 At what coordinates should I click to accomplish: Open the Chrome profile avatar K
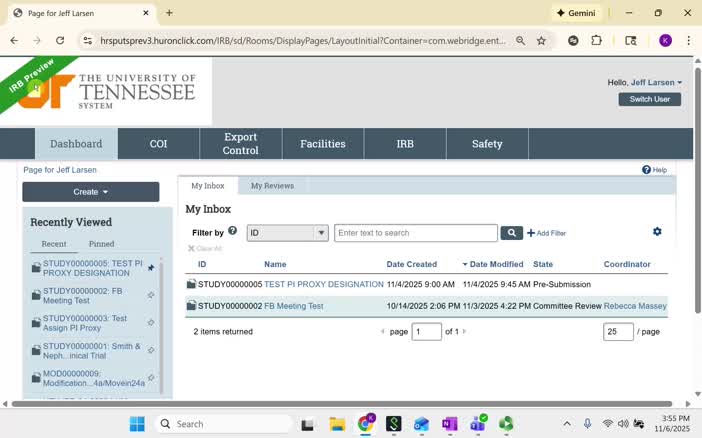(x=665, y=41)
